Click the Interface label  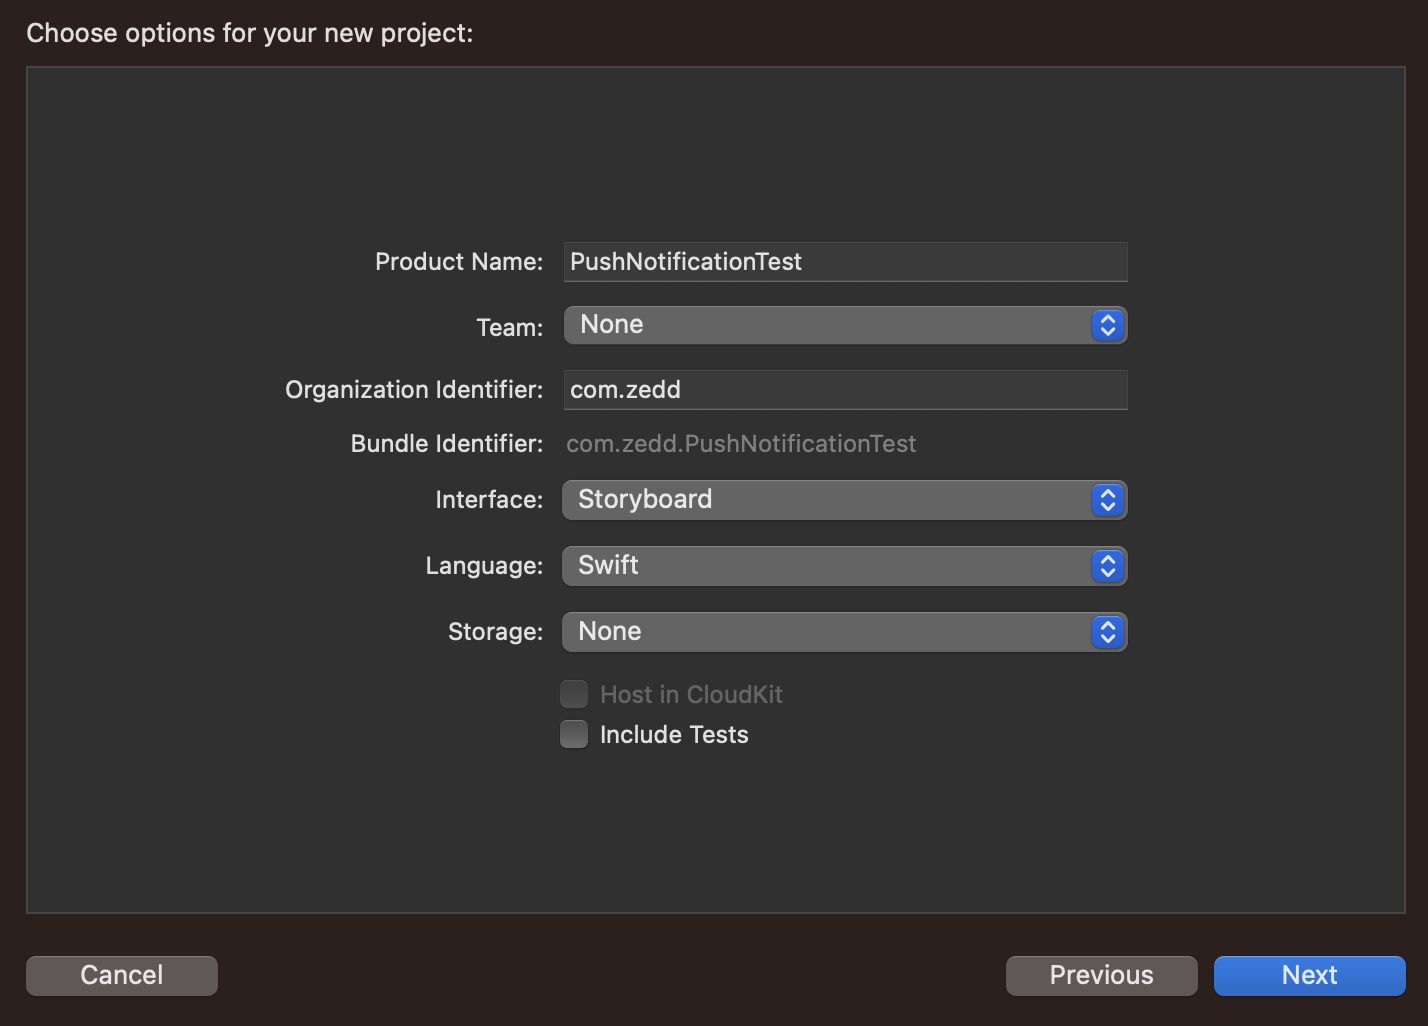[489, 500]
